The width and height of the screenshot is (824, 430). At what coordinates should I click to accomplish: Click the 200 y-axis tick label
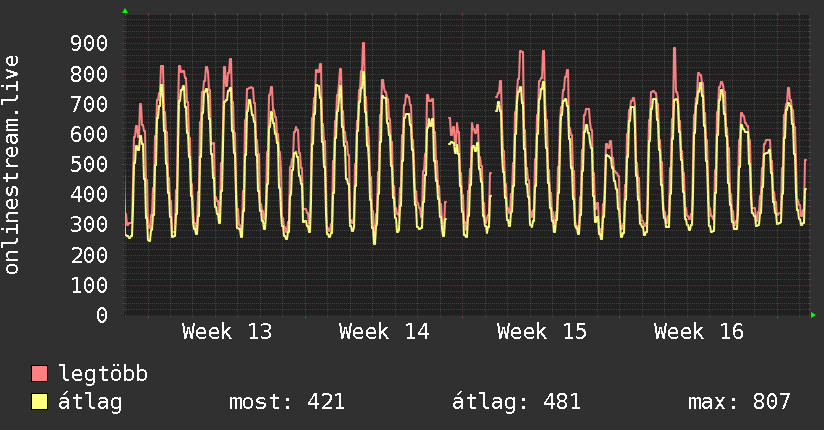click(89, 255)
